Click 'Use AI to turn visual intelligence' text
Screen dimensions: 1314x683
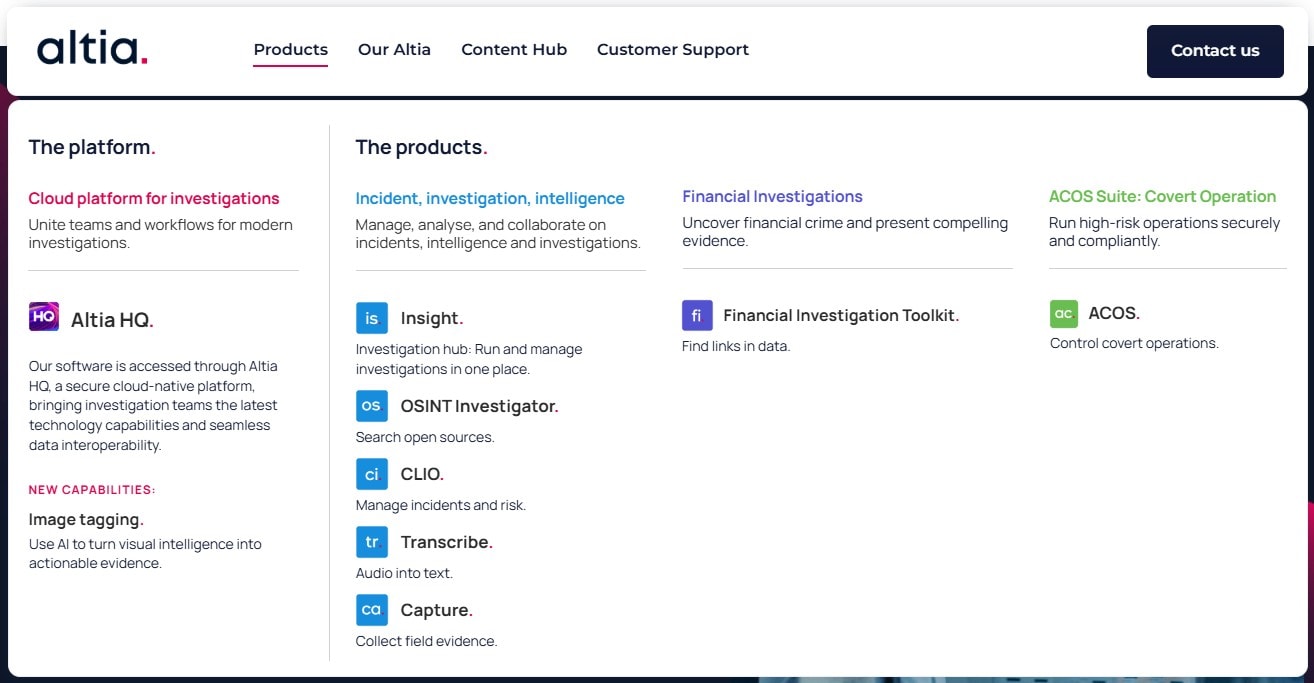(145, 553)
